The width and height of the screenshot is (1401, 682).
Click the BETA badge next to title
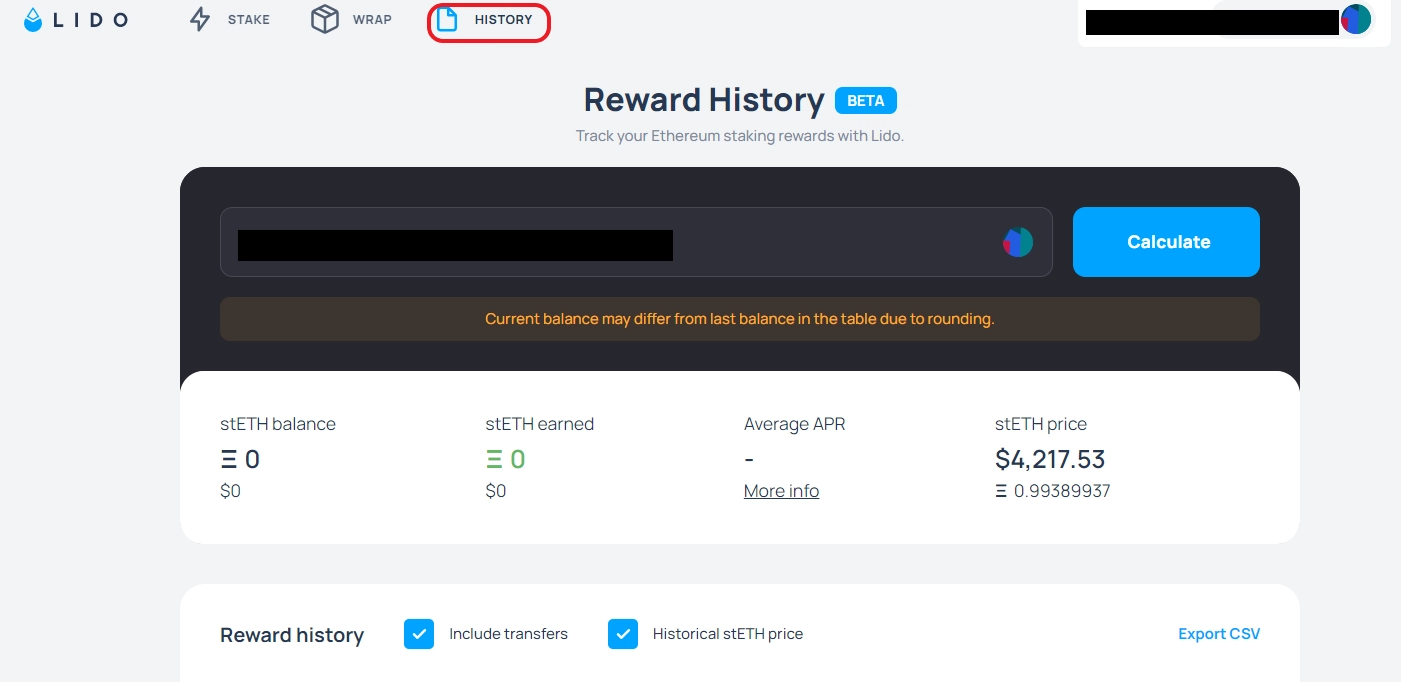(x=866, y=101)
